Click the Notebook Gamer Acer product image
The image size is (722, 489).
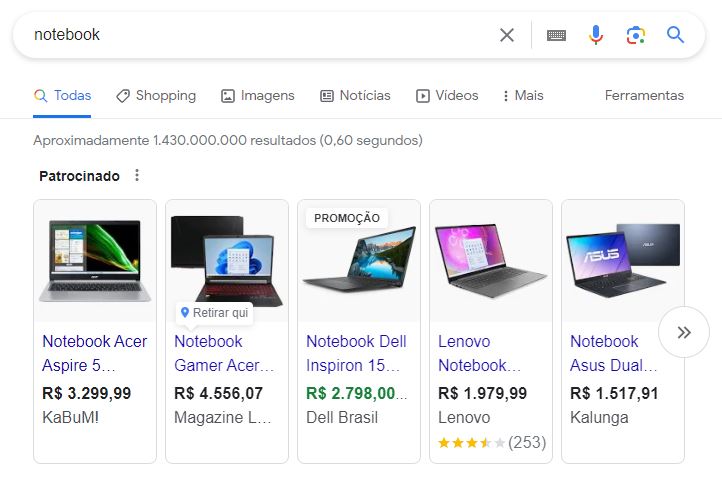tap(227, 261)
